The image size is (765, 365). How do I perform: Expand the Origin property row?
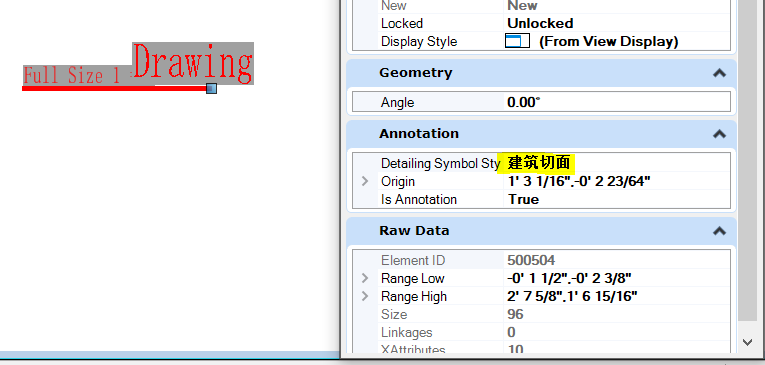[365, 182]
